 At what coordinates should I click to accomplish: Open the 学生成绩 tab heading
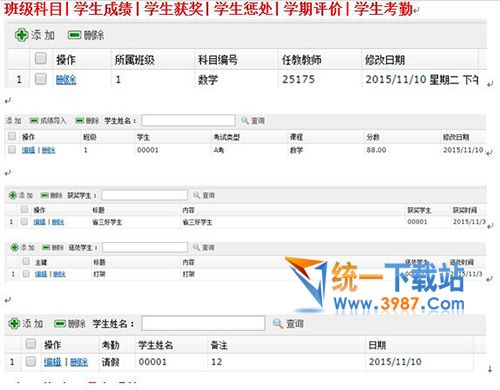pyautogui.click(x=103, y=9)
